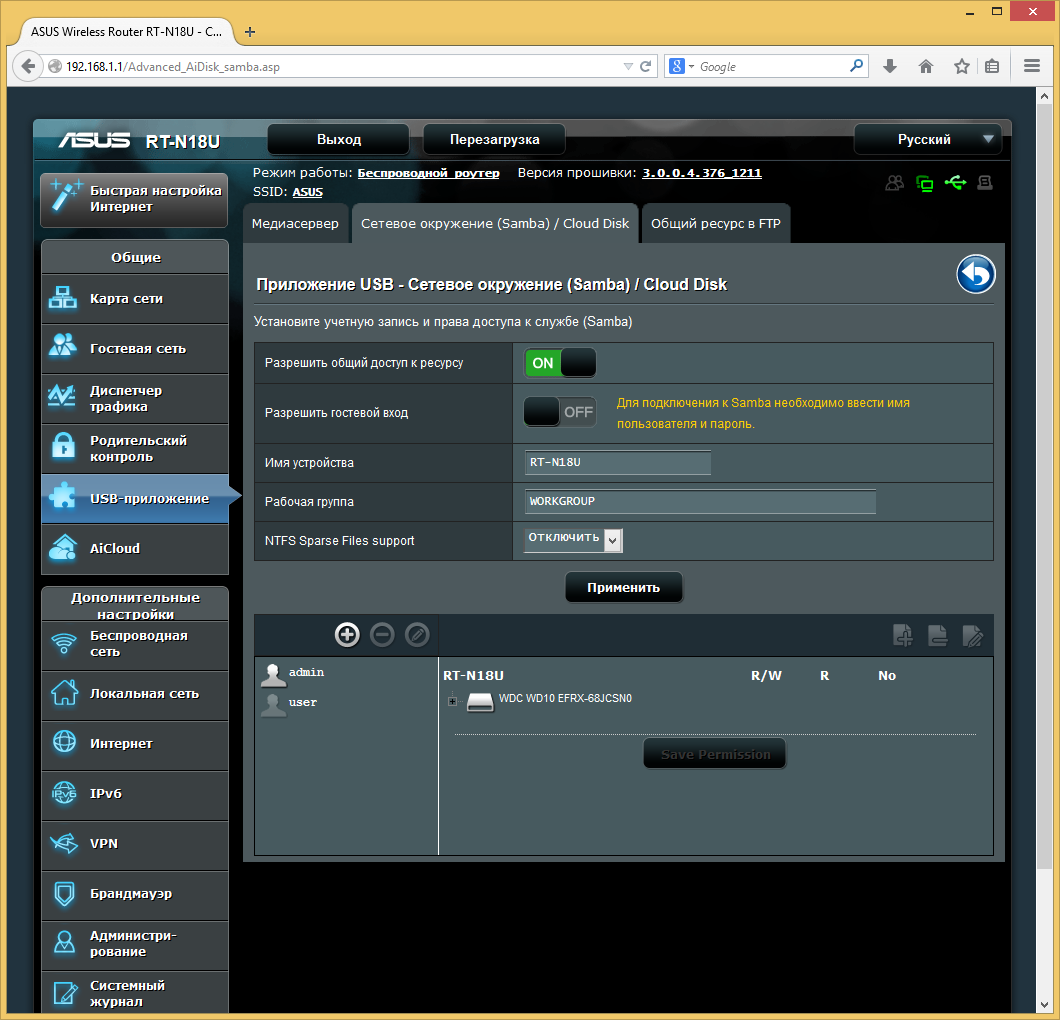Open AiCloud menu item

click(135, 549)
